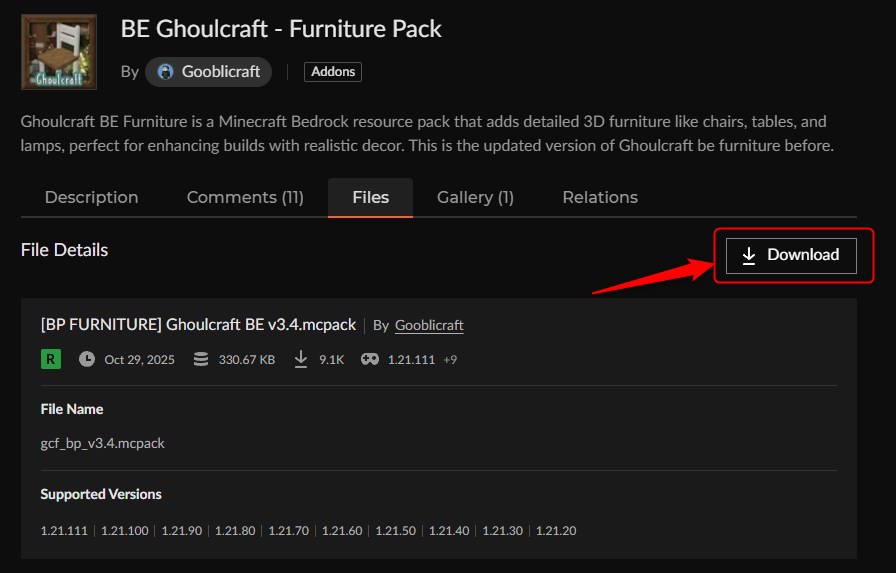Click supported version '1.21.40'
This screenshot has width=896, height=573.
[x=449, y=531]
